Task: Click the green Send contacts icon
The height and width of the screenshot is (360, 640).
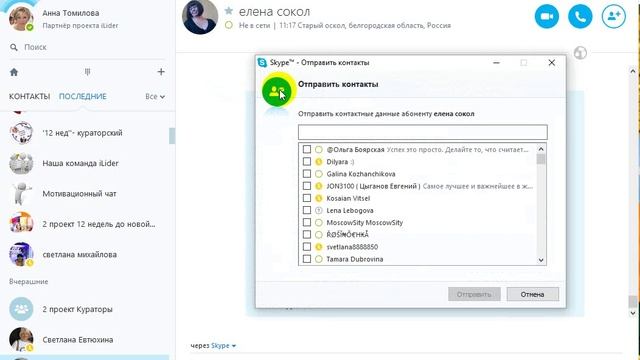Action: (x=277, y=91)
